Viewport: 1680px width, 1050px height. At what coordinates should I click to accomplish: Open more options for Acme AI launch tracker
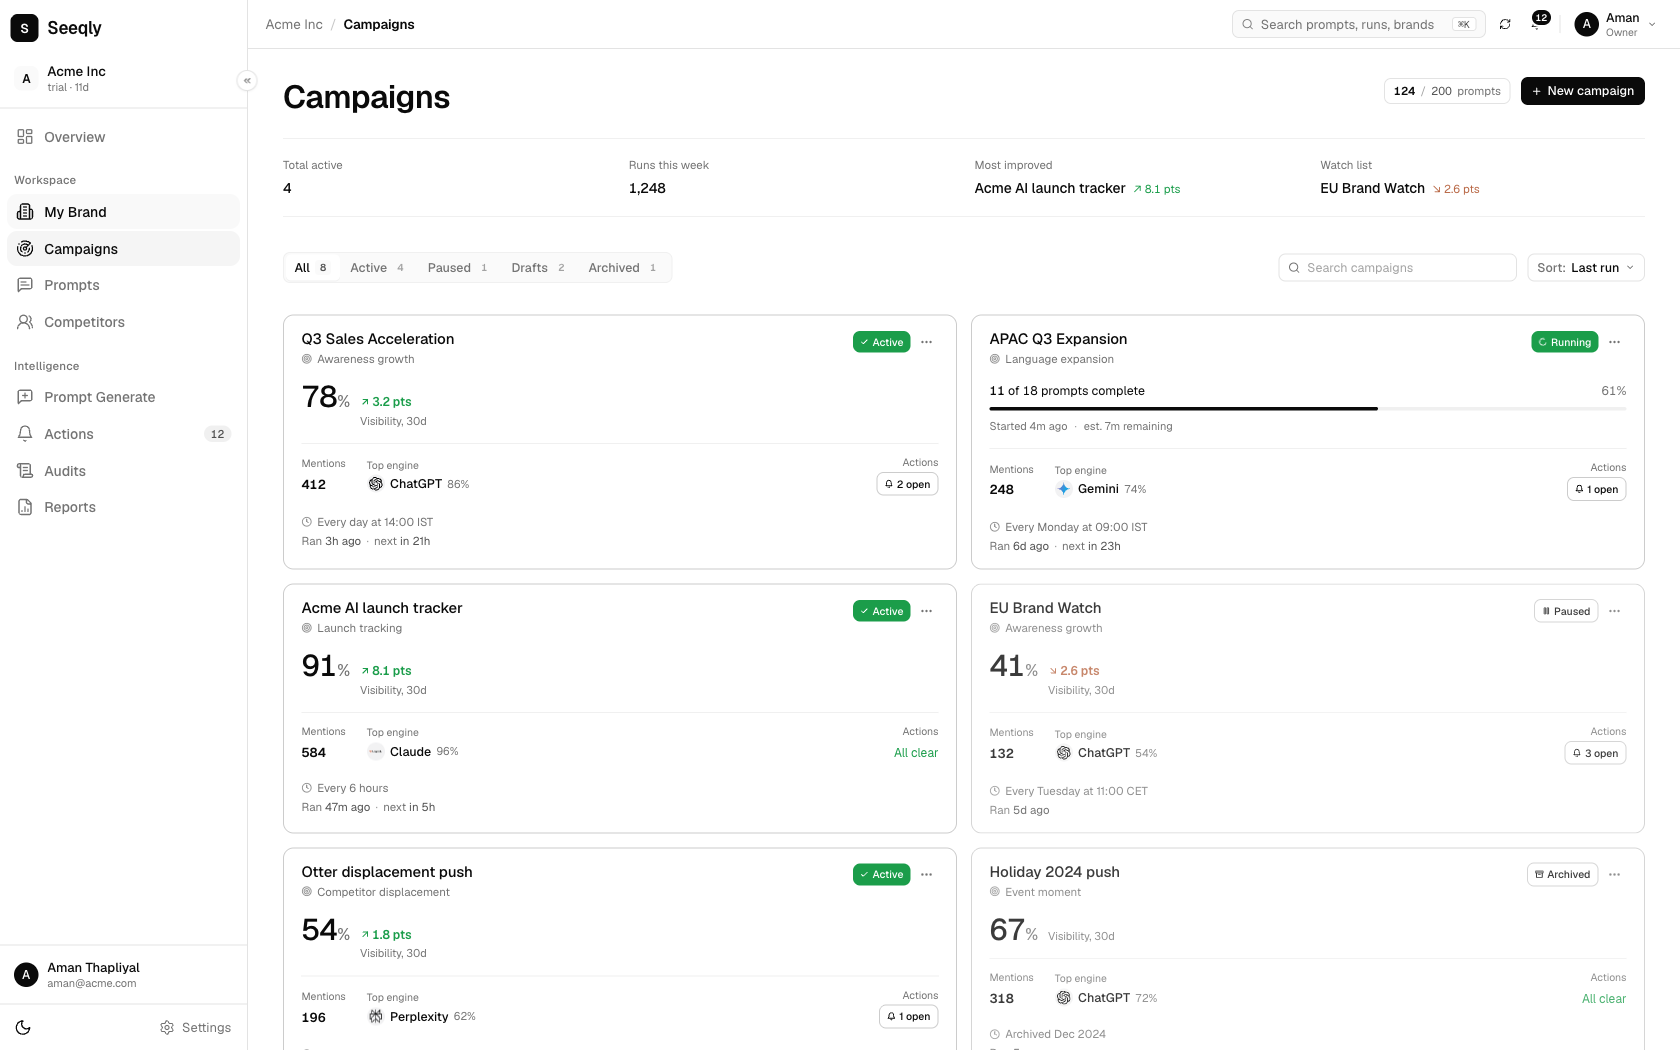coord(927,611)
